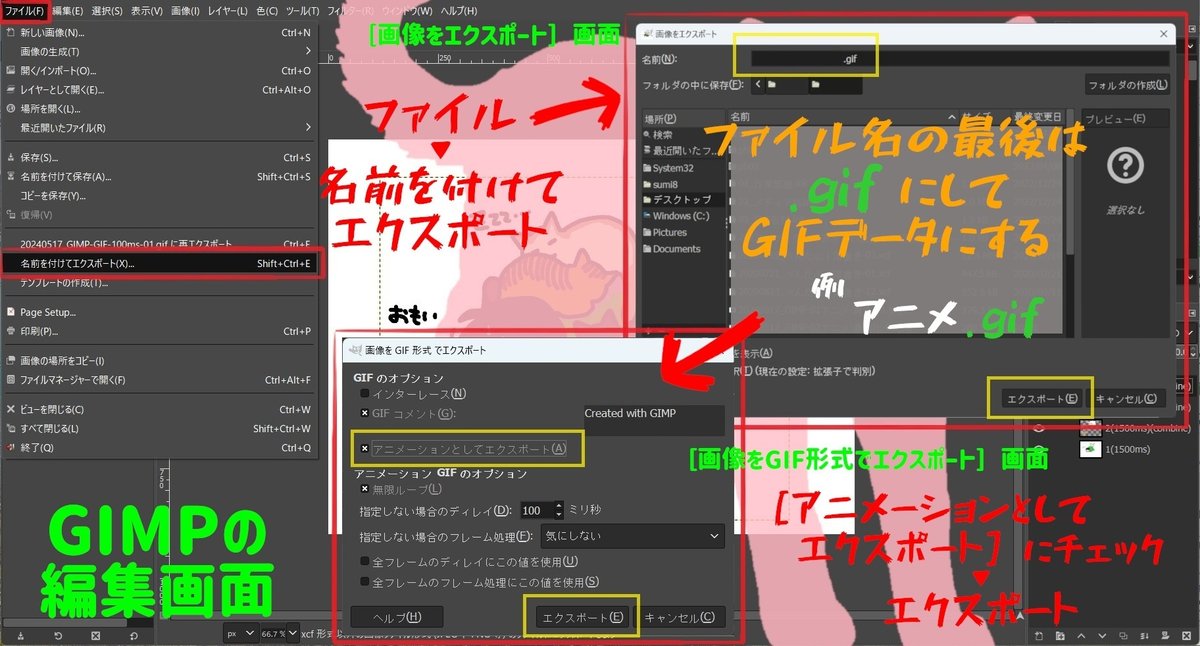Click the printer icon beside 印刷(P)
This screenshot has height=646, width=1200.
point(10,331)
